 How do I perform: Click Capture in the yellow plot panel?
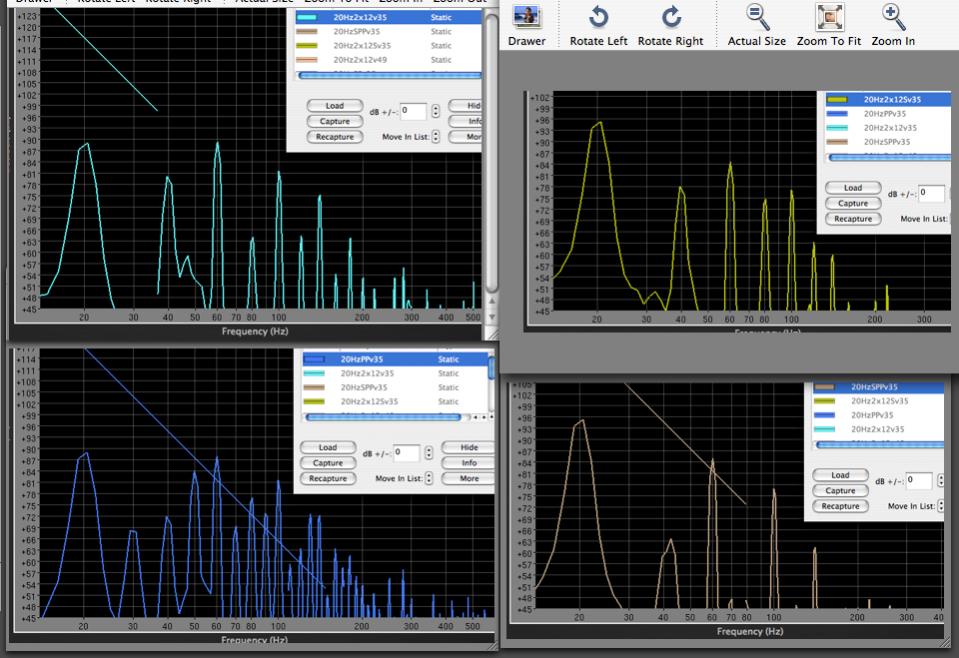pos(853,203)
